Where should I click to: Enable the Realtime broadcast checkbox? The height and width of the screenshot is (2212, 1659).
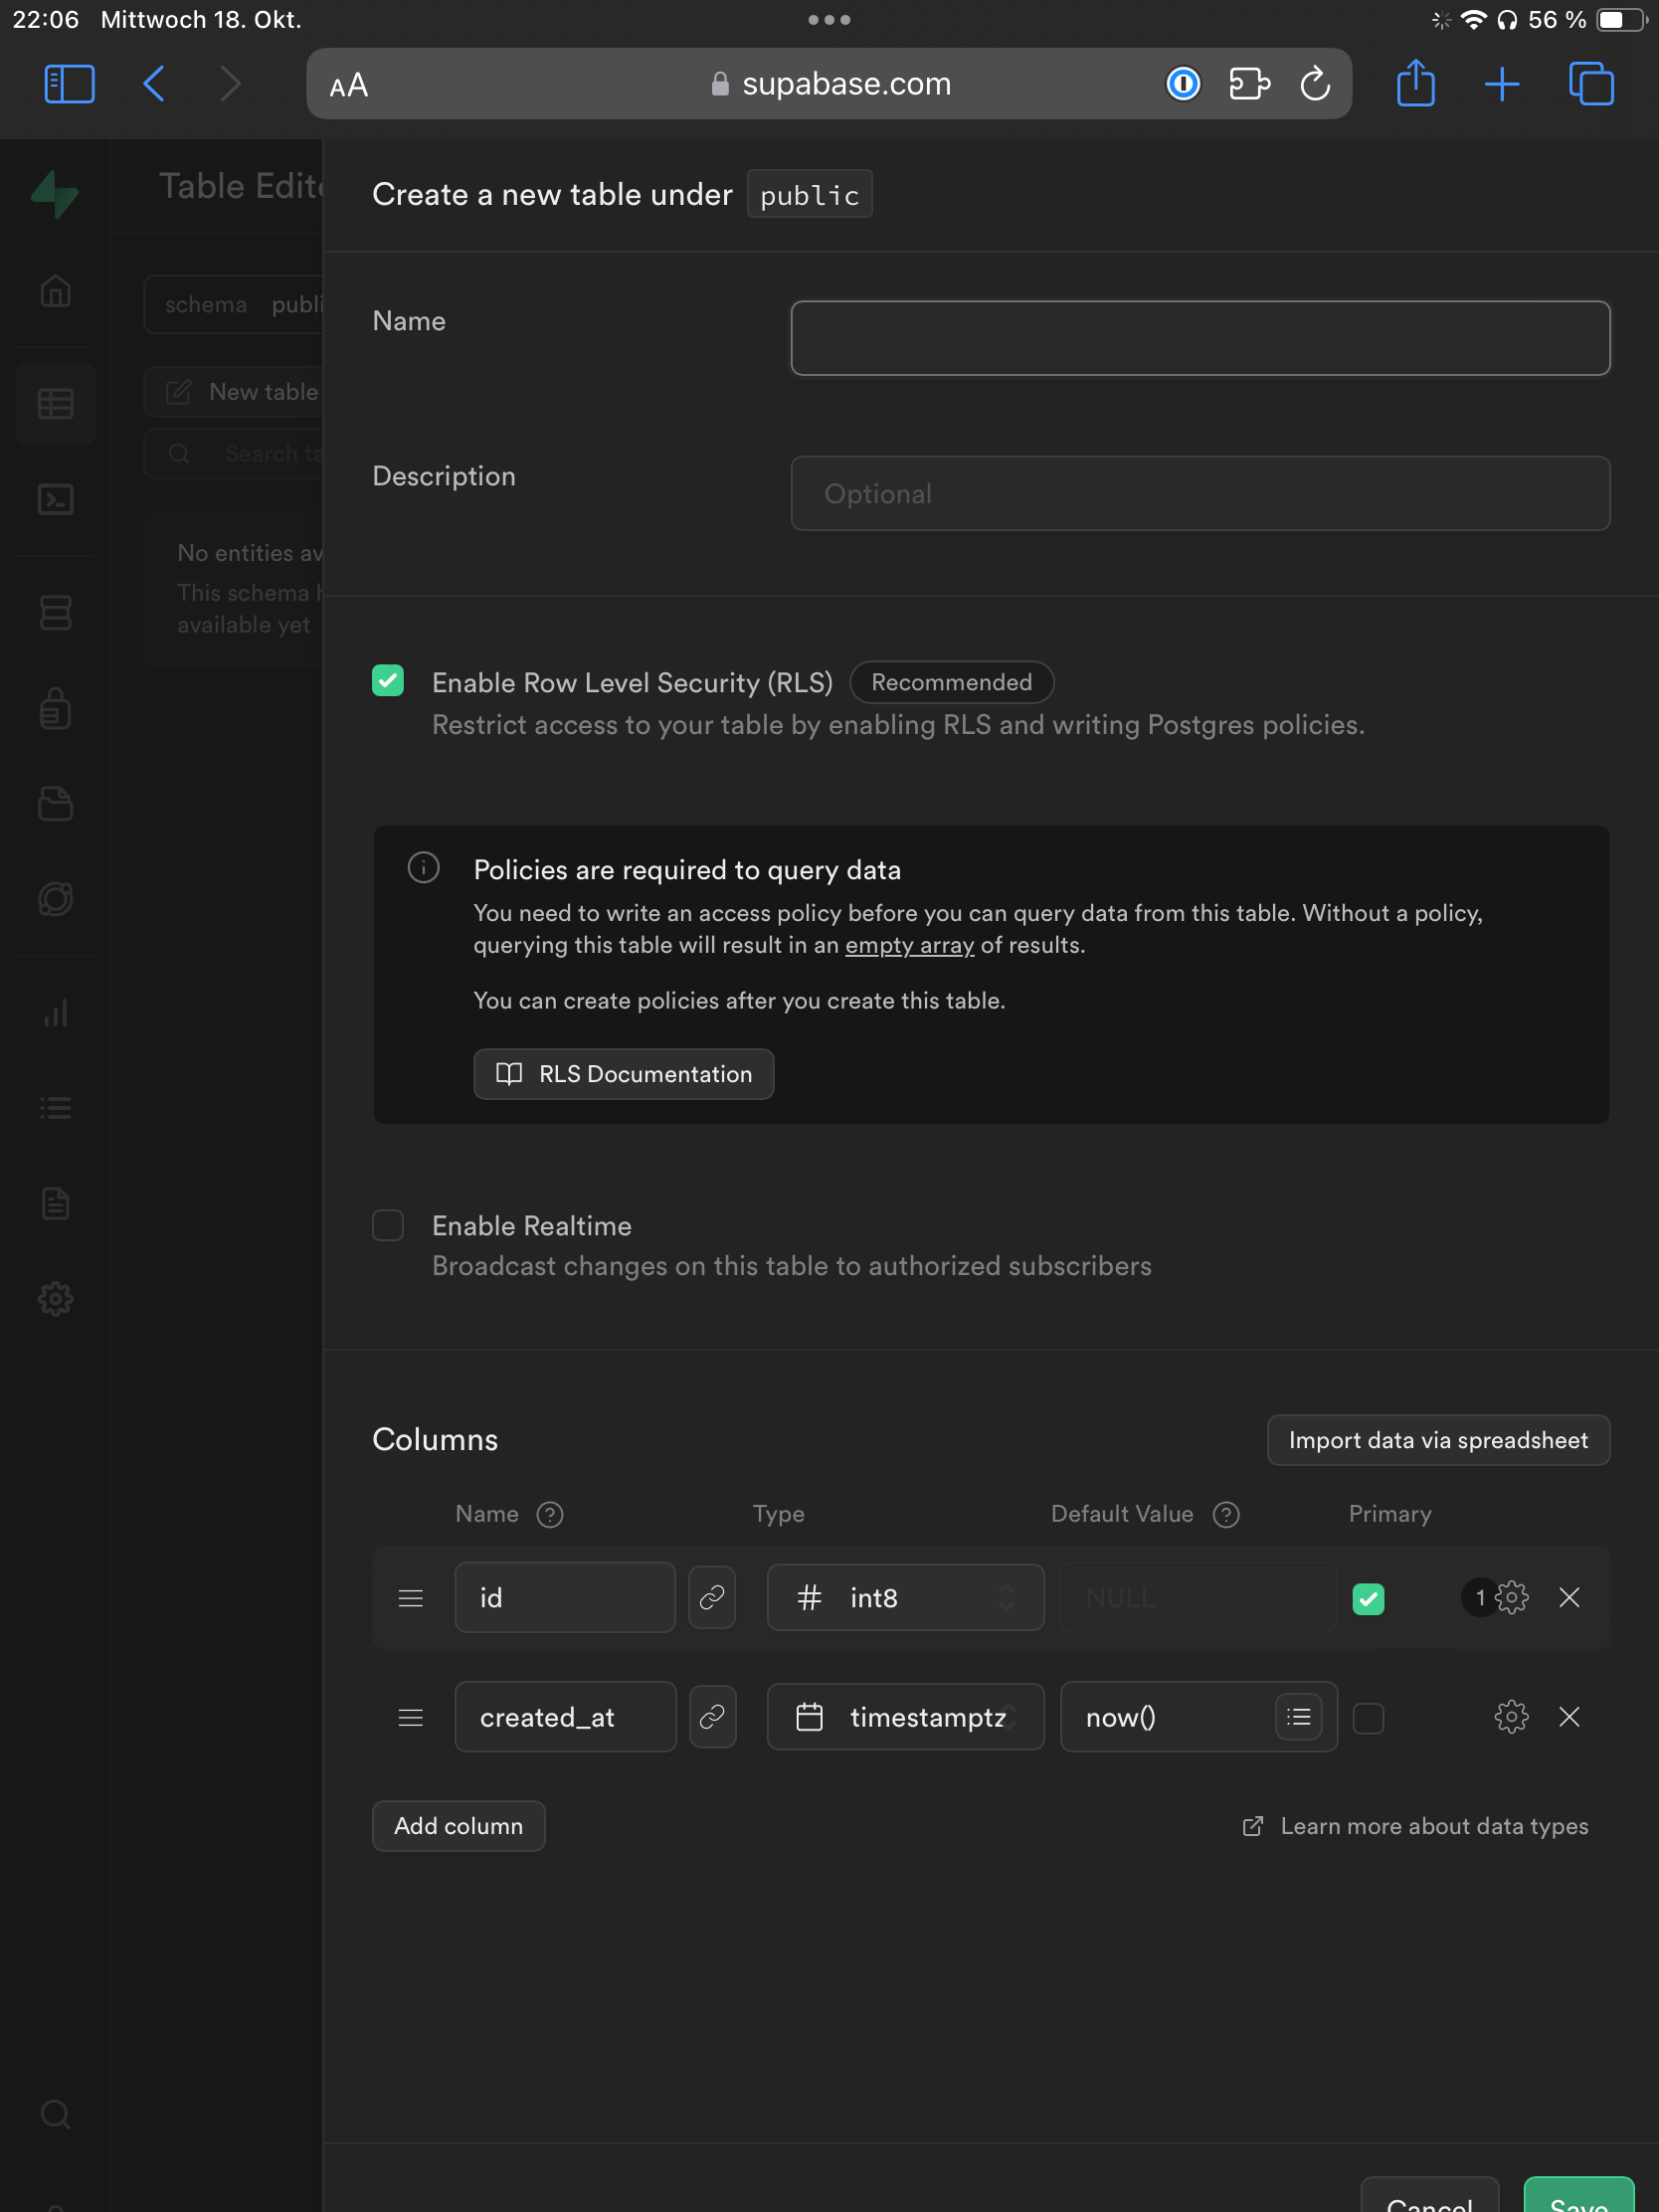click(388, 1225)
